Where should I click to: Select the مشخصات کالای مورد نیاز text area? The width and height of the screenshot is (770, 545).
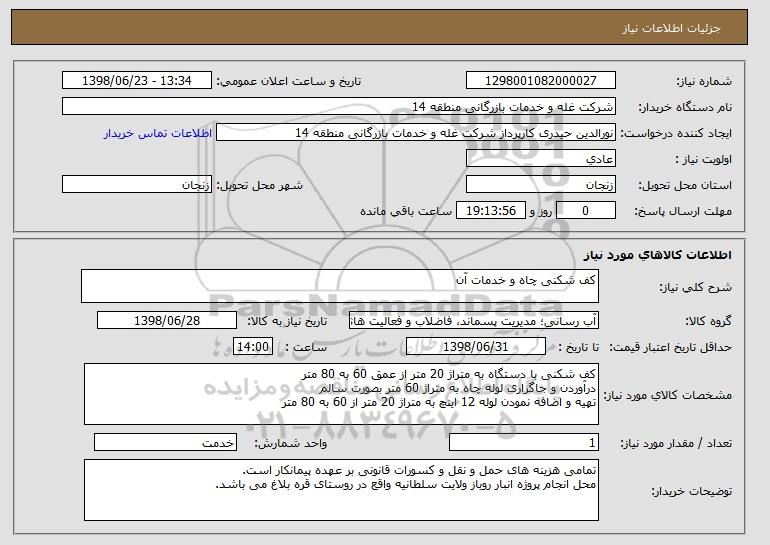(x=341, y=394)
